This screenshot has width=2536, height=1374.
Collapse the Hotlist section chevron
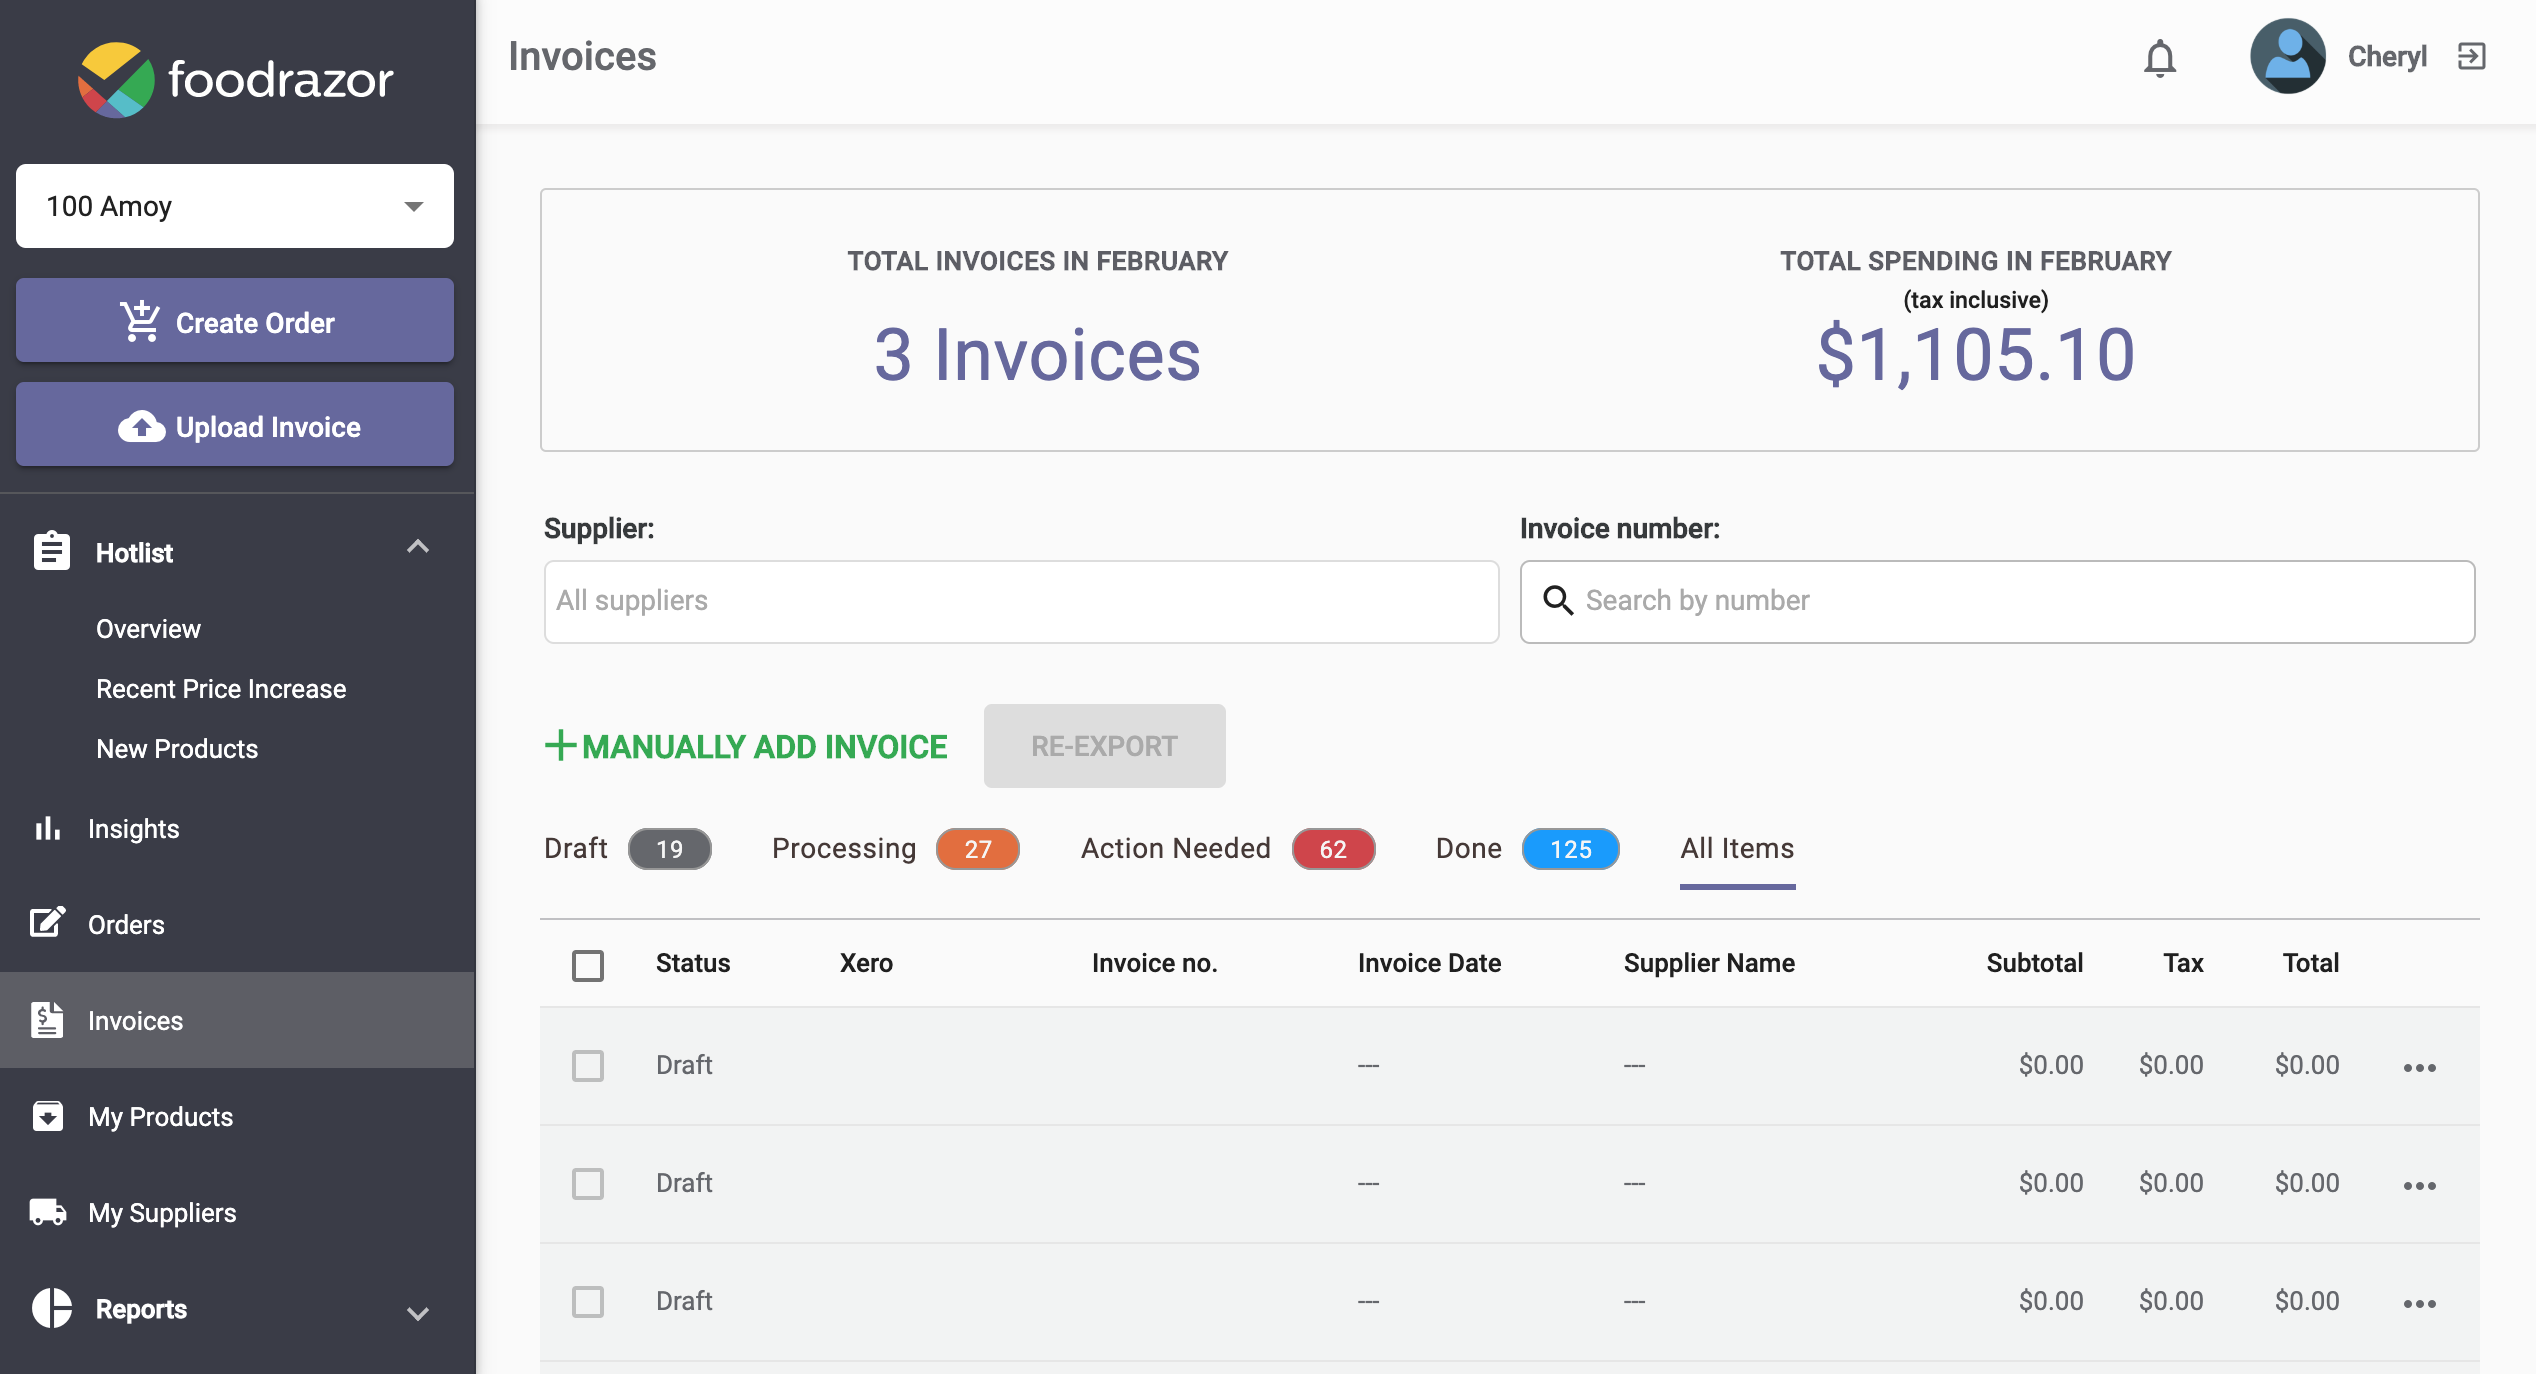pos(417,547)
